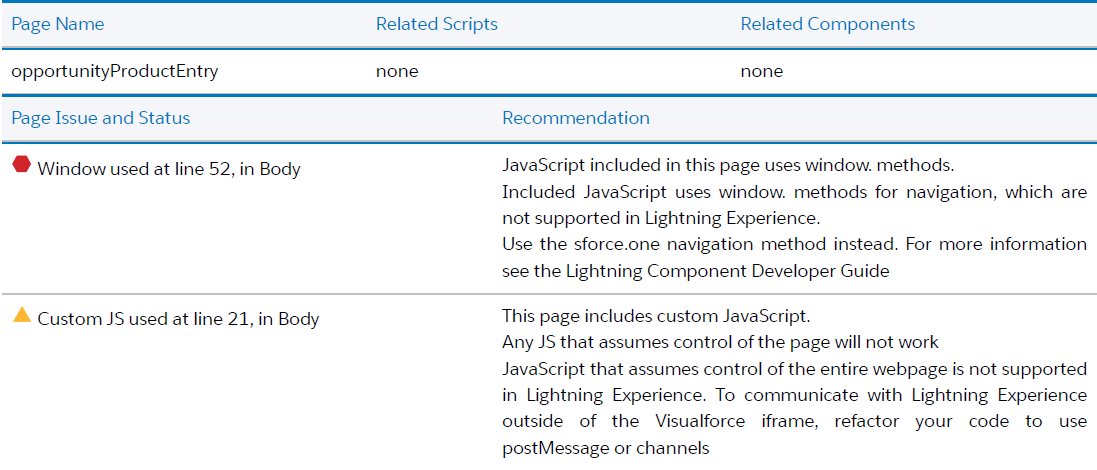
Task: Select the Related Scripts column header
Action: tap(436, 24)
